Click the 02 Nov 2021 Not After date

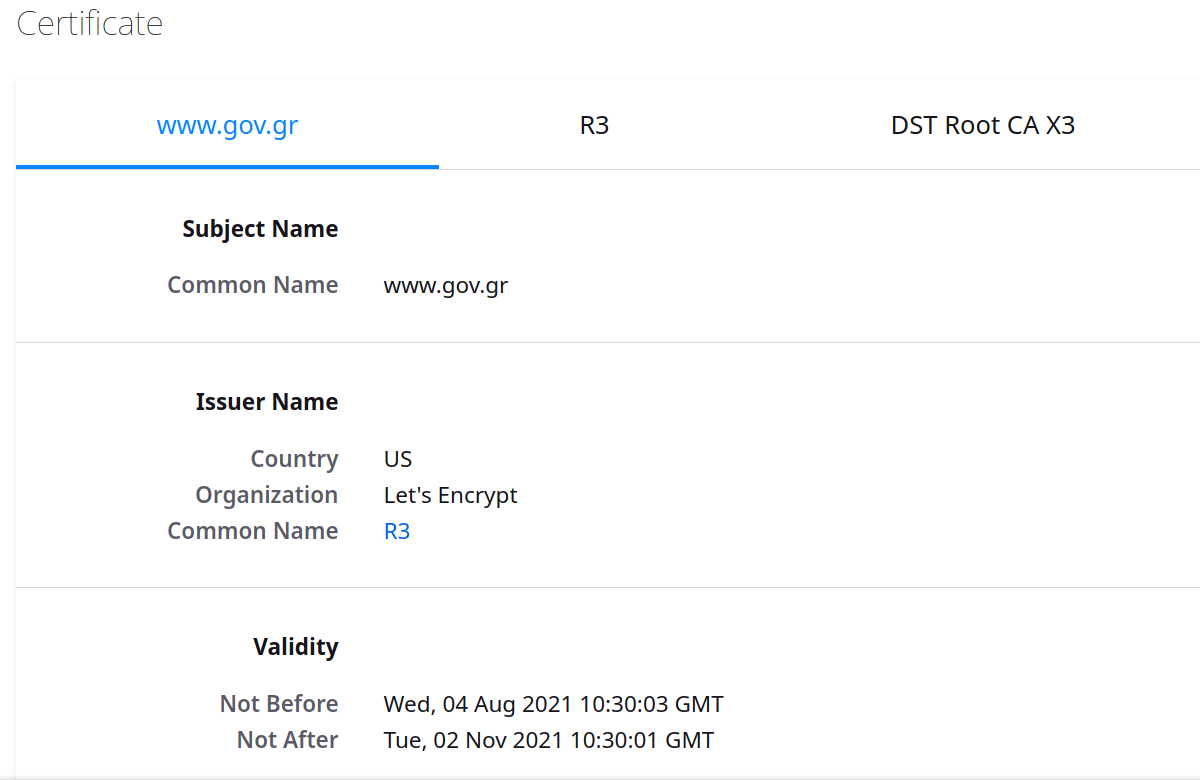[548, 740]
